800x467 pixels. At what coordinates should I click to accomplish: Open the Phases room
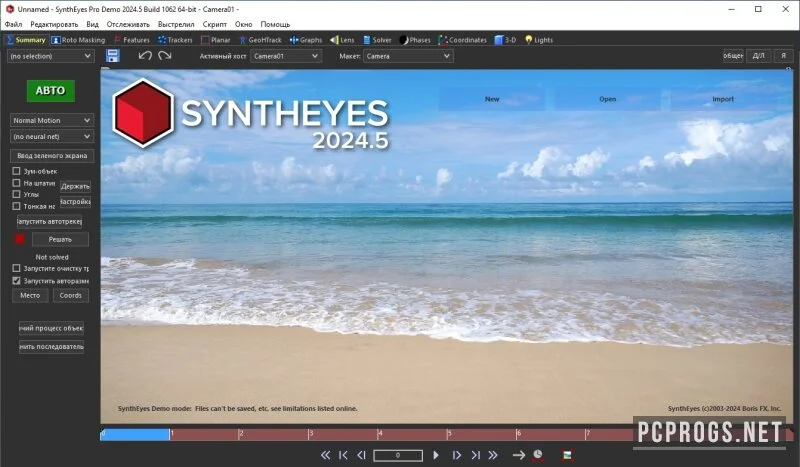point(415,40)
